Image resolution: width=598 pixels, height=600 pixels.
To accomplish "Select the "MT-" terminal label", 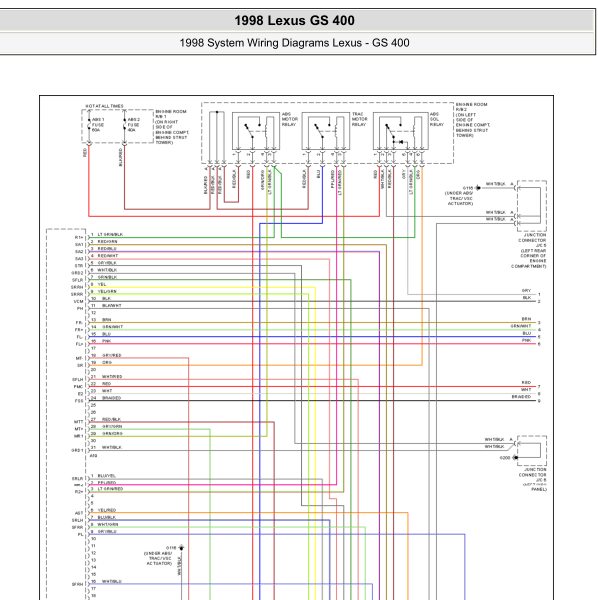I will pyautogui.click(x=79, y=359).
